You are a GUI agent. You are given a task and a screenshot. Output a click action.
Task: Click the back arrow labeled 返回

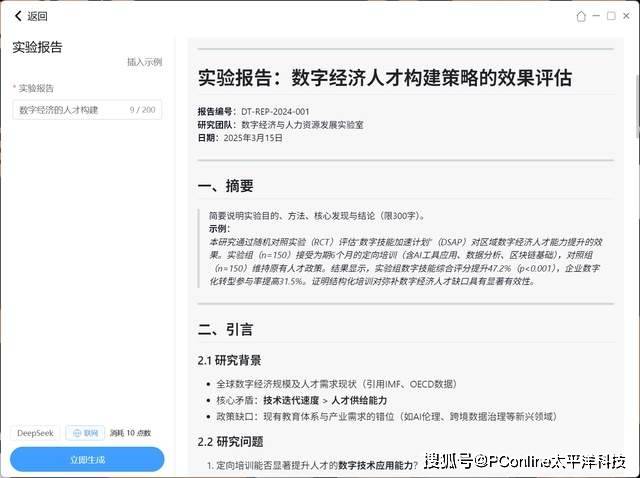[30, 16]
